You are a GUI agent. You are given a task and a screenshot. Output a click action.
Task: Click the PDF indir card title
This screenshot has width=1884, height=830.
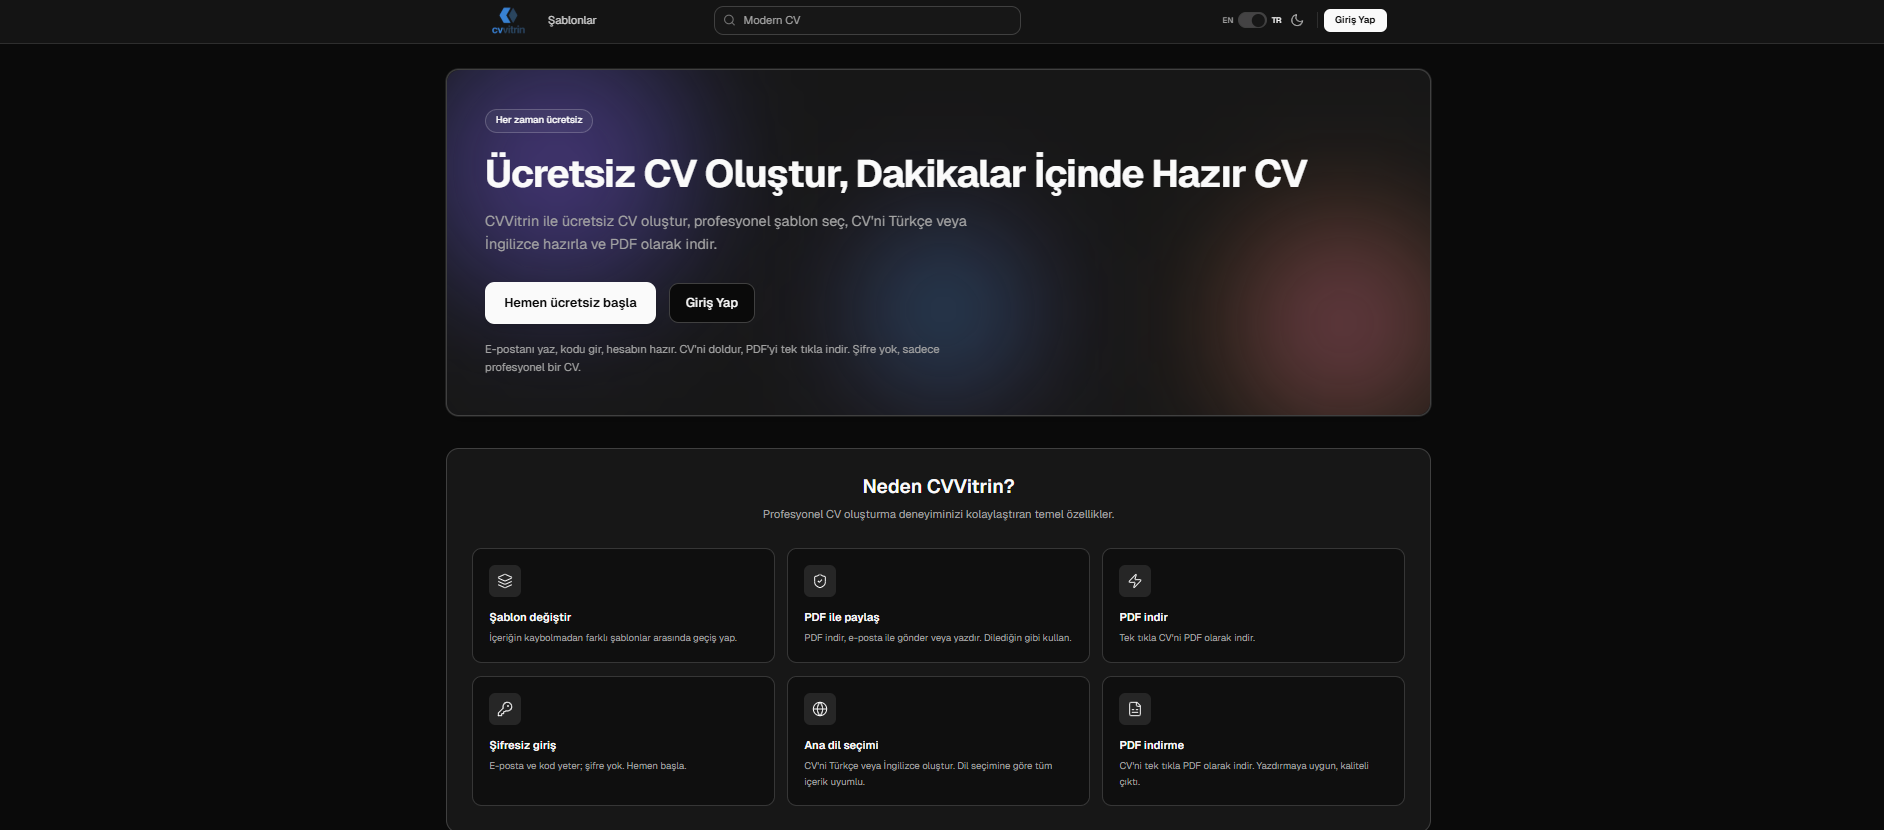(x=1143, y=617)
